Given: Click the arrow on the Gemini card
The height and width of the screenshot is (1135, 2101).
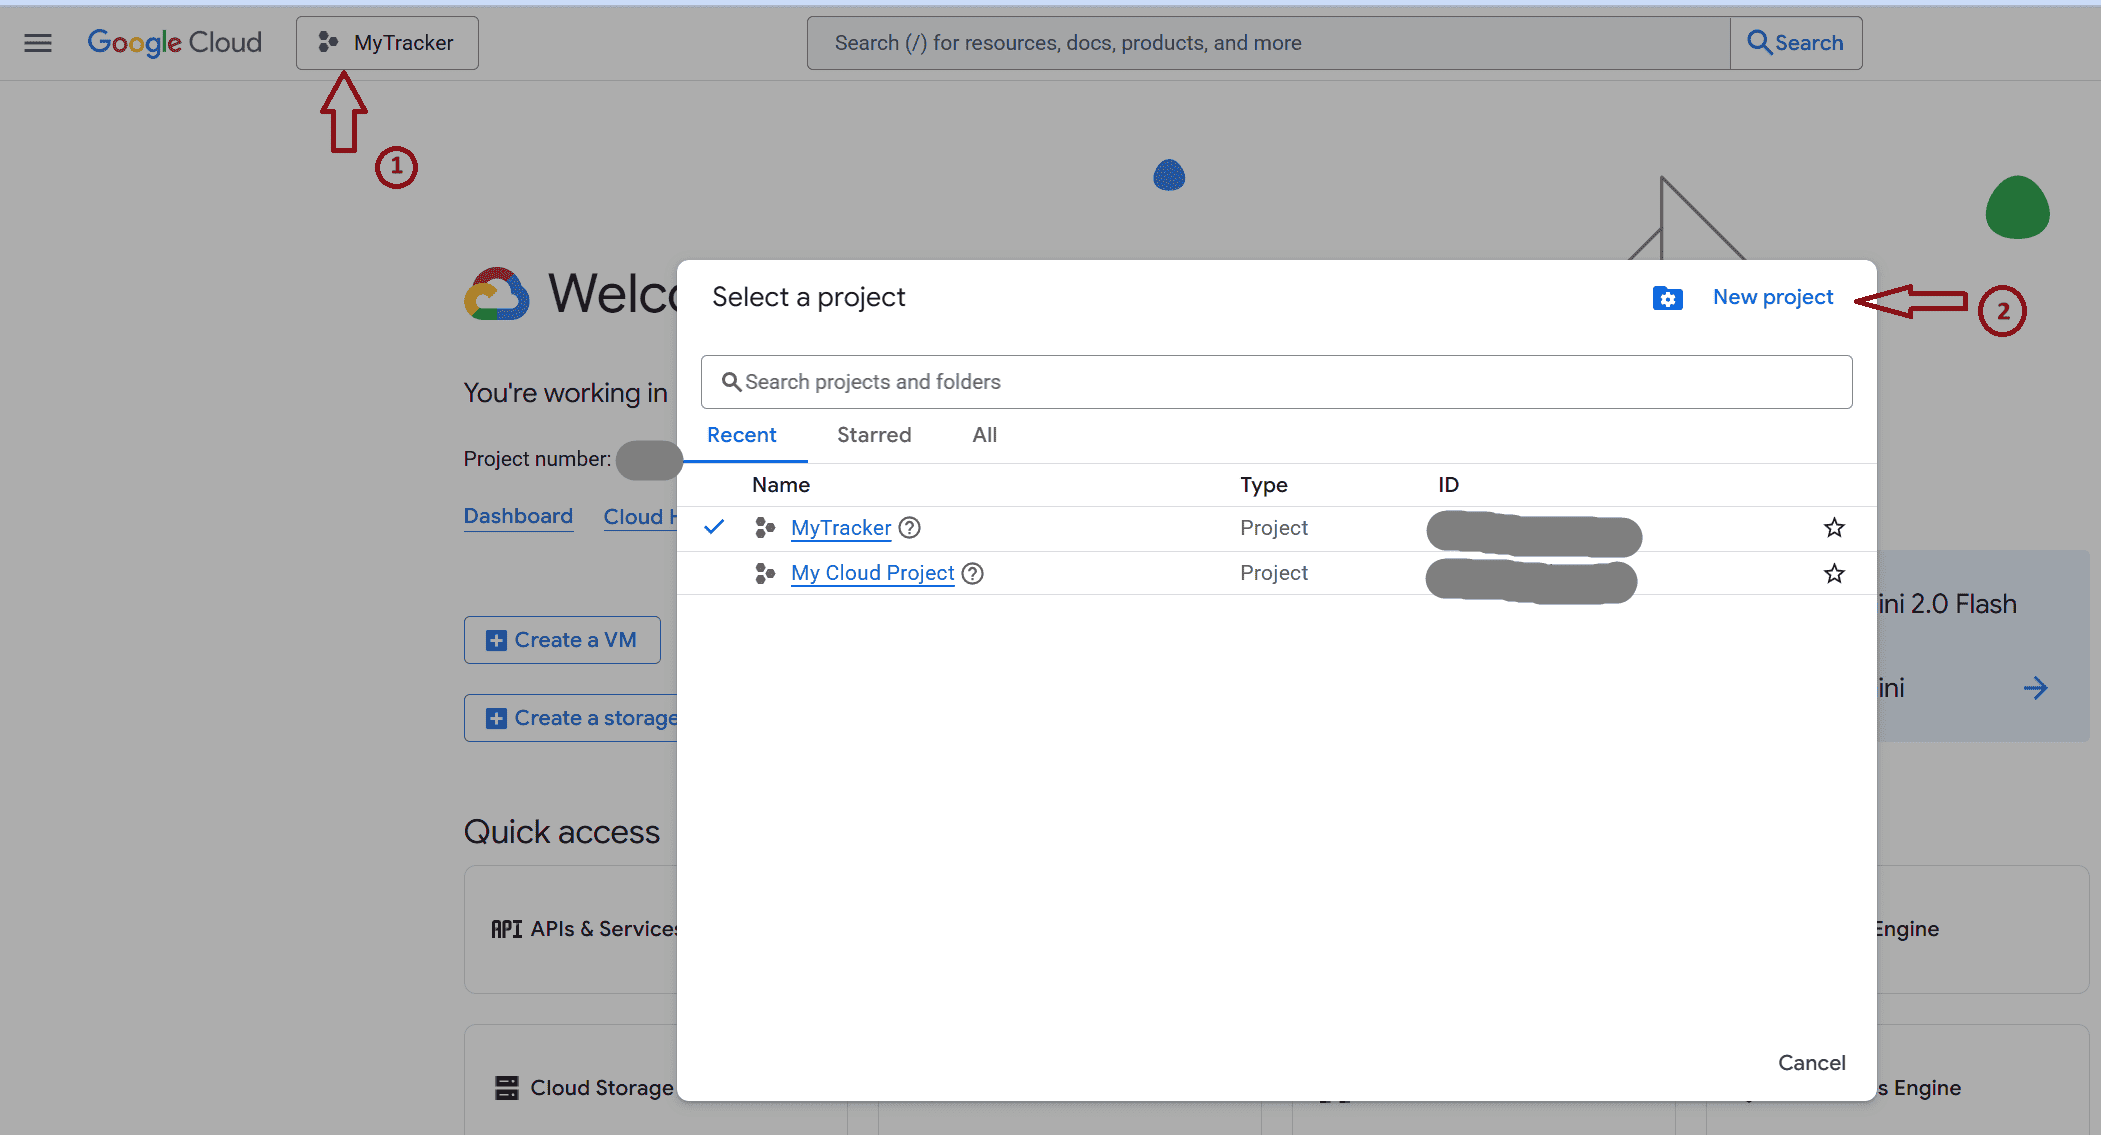Looking at the screenshot, I should click(x=2035, y=688).
